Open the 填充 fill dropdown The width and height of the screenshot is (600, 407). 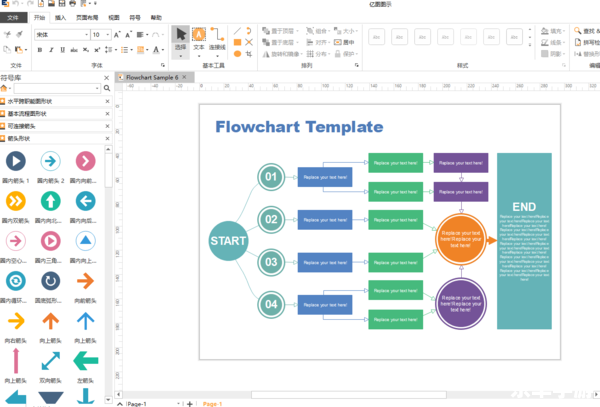(x=553, y=31)
